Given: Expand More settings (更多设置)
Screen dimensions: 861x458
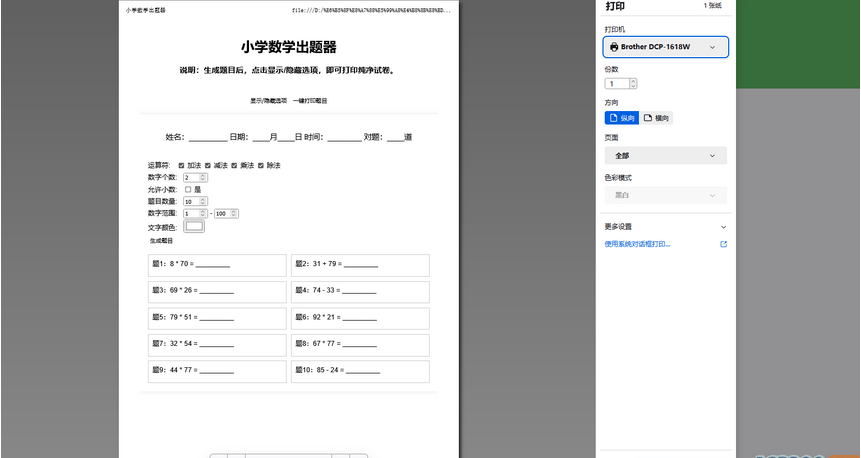Looking at the screenshot, I should [666, 227].
